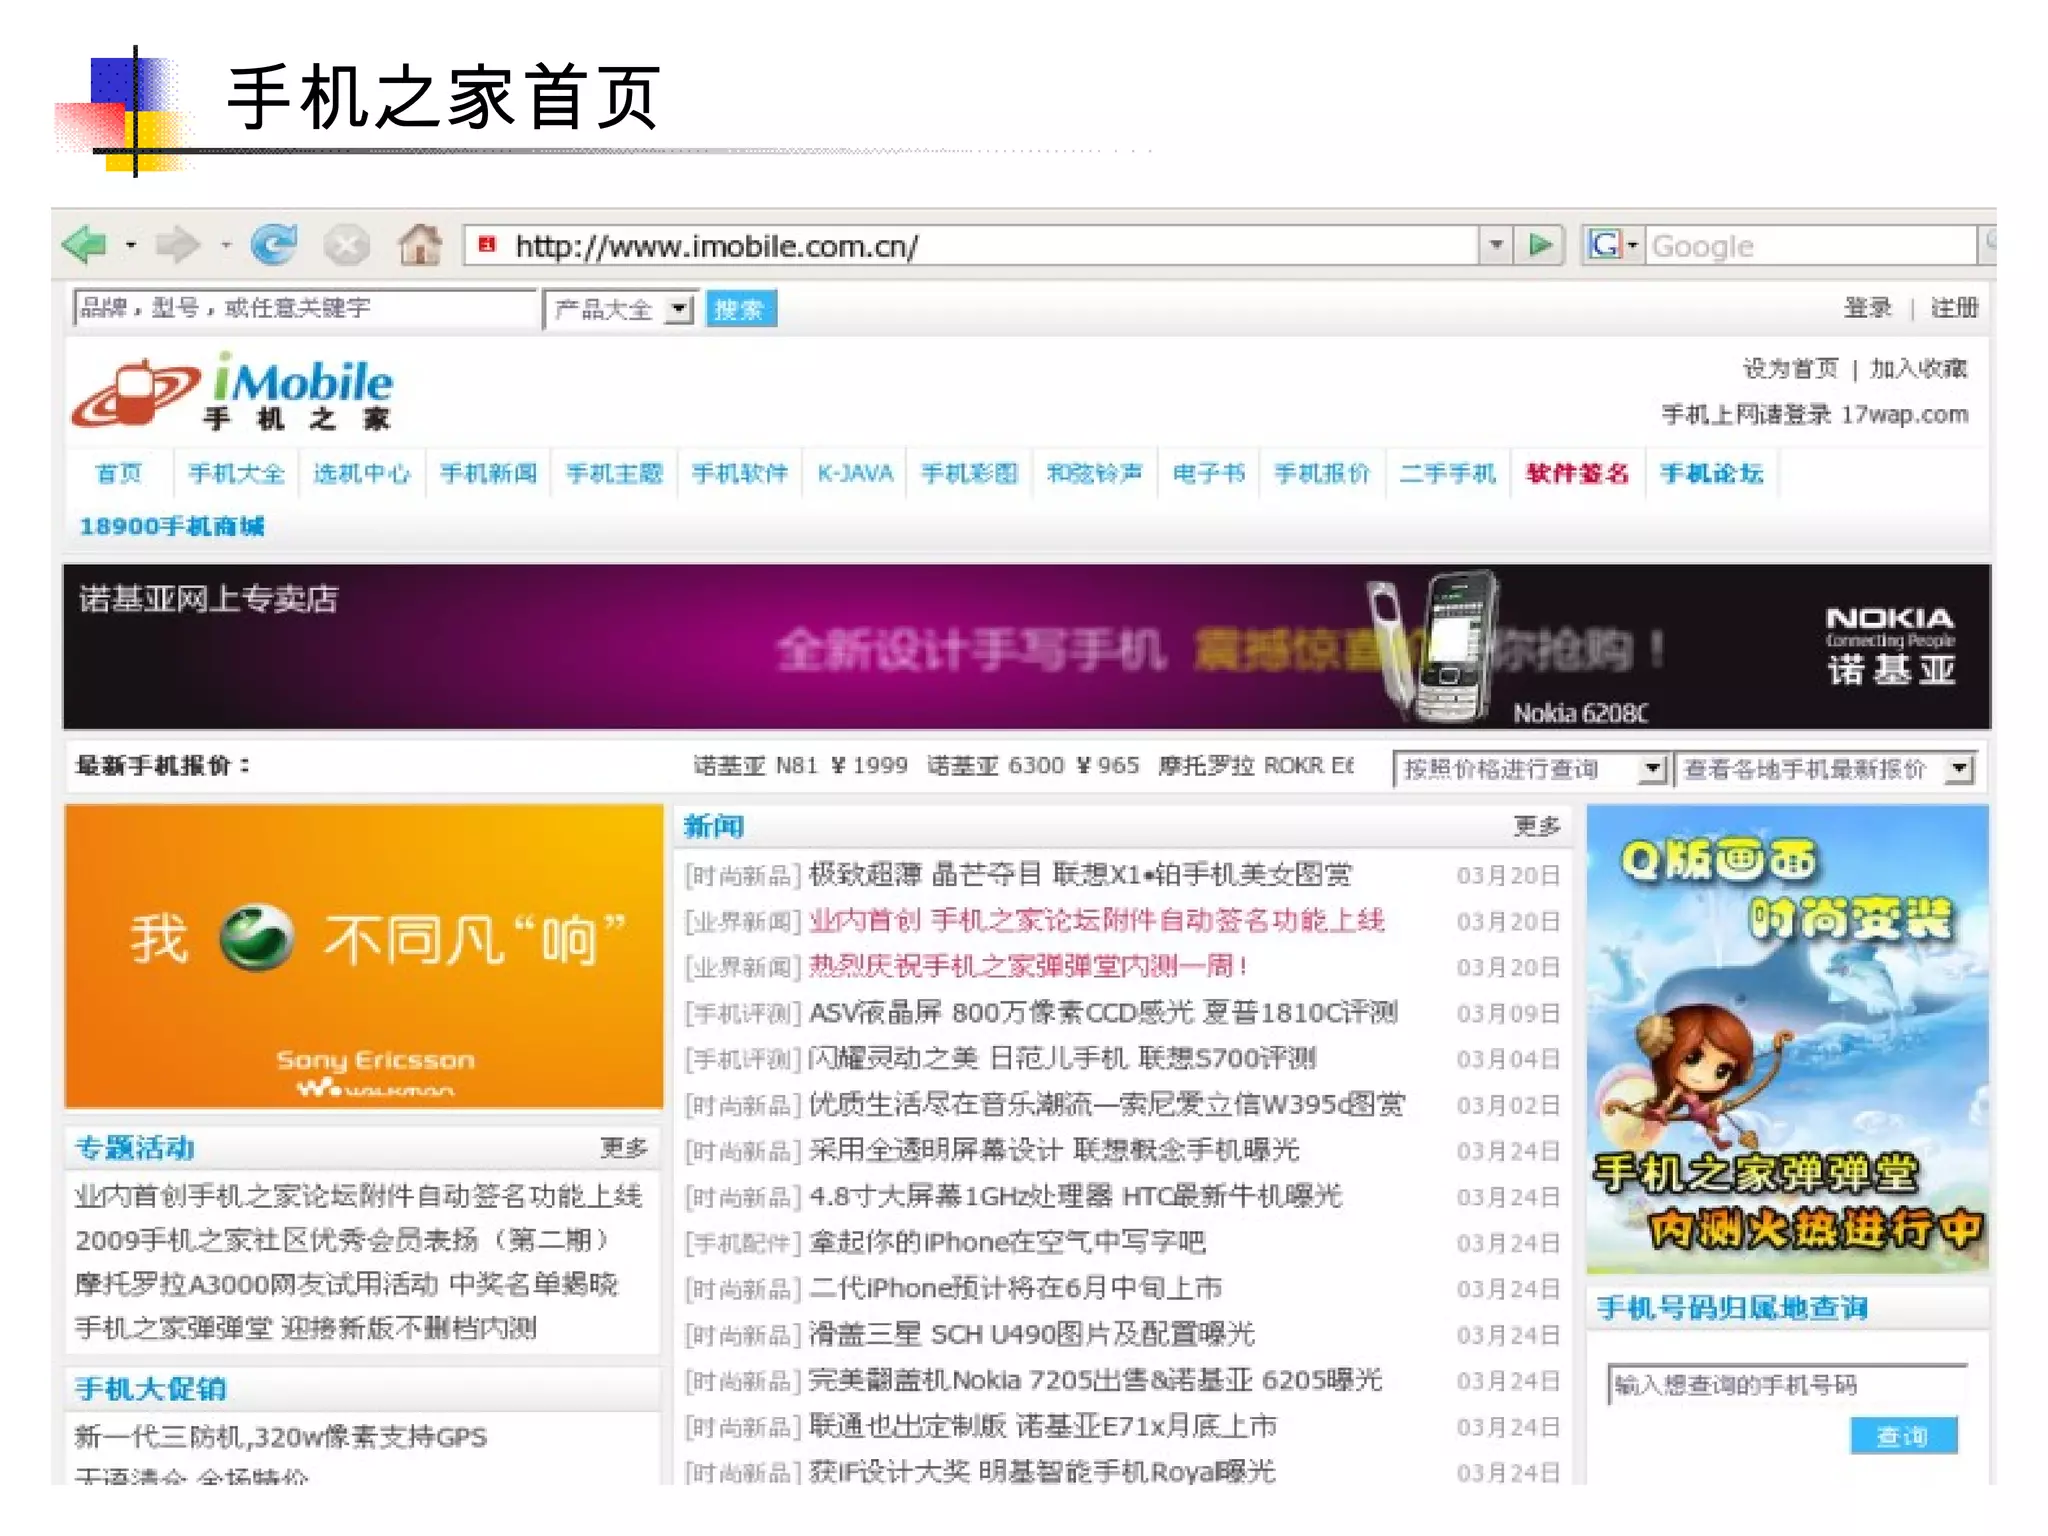Open the 手机论坛 nav item
This screenshot has width=2048, height=1536.
(x=1711, y=473)
